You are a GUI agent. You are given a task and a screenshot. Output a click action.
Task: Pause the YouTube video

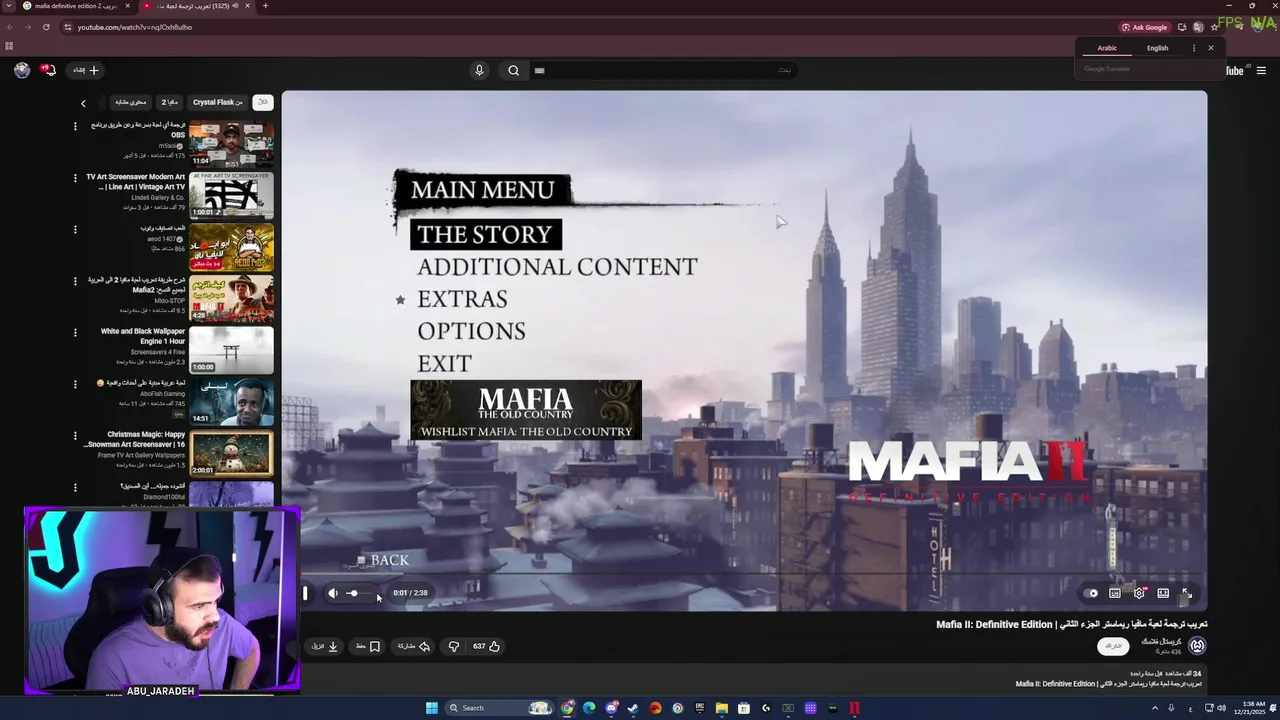tap(306, 593)
